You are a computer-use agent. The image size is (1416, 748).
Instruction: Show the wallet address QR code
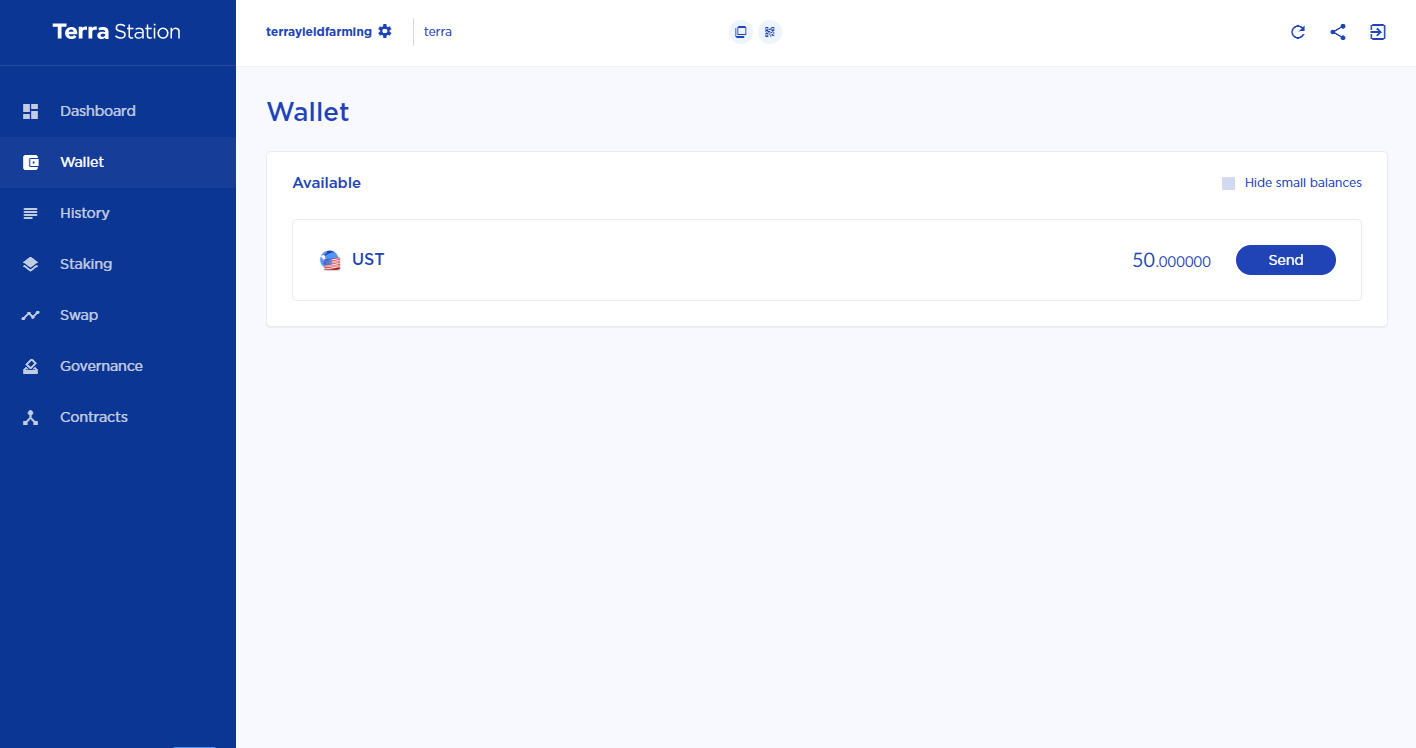pyautogui.click(x=770, y=32)
